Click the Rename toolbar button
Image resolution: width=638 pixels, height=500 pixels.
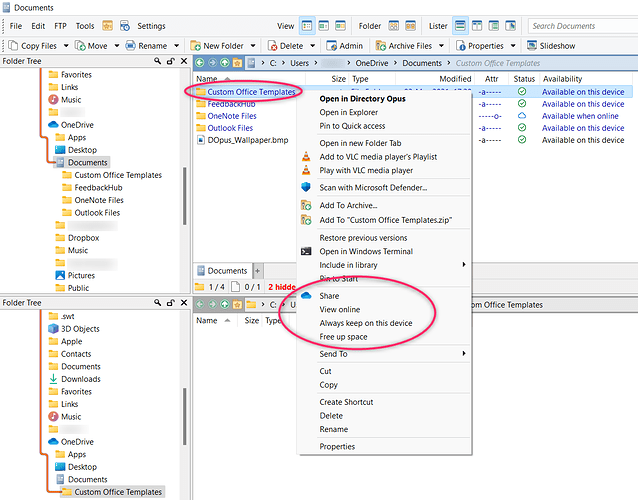coord(147,46)
